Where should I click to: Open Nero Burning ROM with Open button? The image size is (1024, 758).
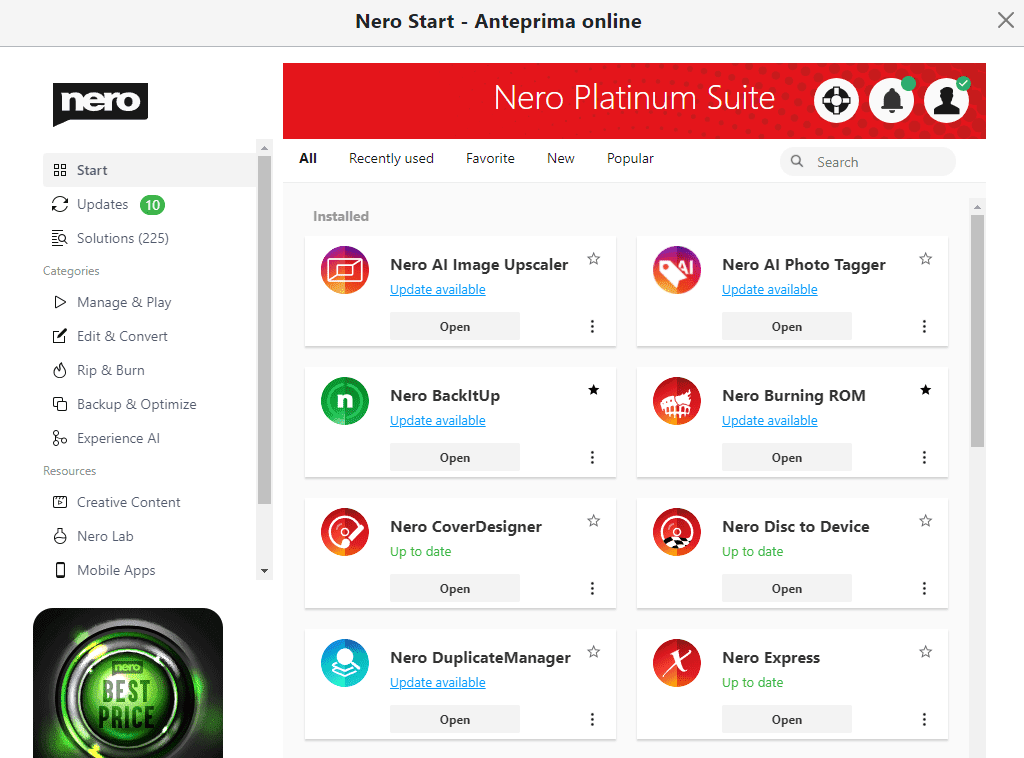pyautogui.click(x=786, y=458)
